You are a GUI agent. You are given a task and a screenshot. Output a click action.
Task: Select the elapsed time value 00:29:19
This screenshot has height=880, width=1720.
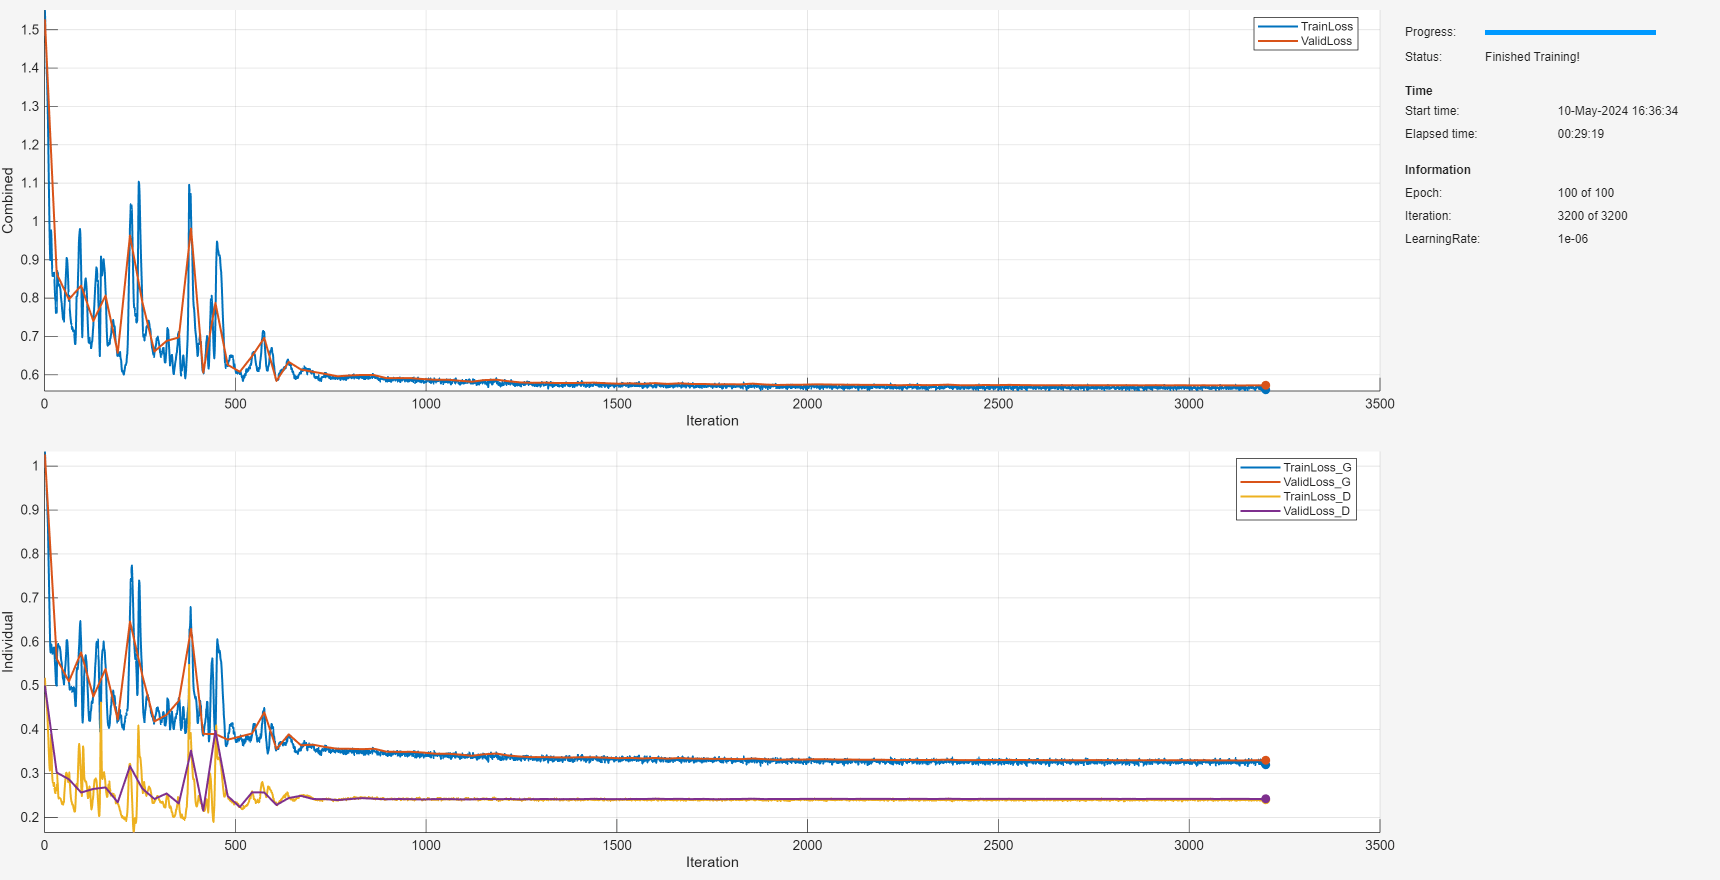pos(1580,134)
